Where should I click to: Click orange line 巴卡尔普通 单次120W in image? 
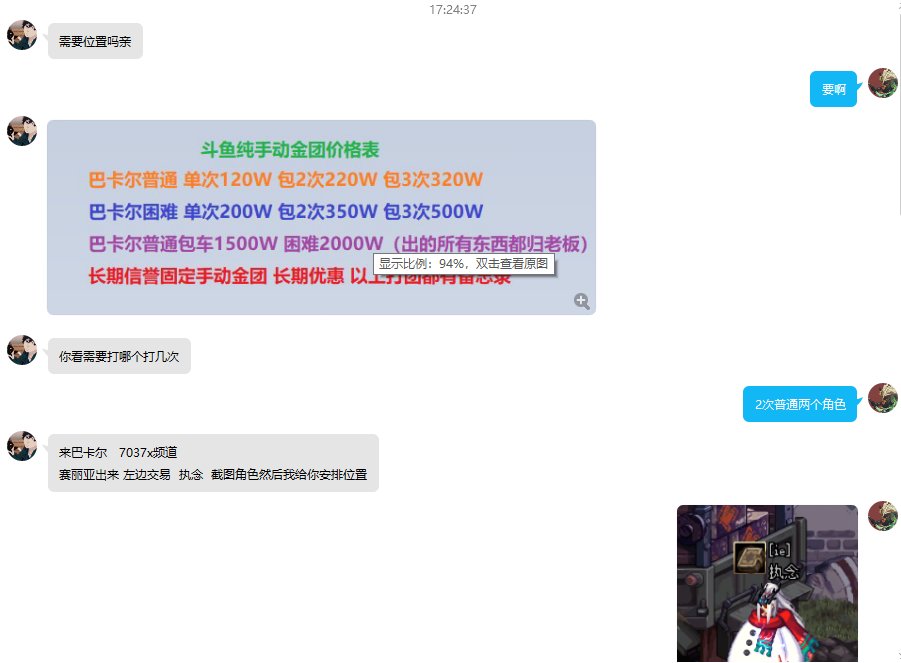tap(286, 180)
